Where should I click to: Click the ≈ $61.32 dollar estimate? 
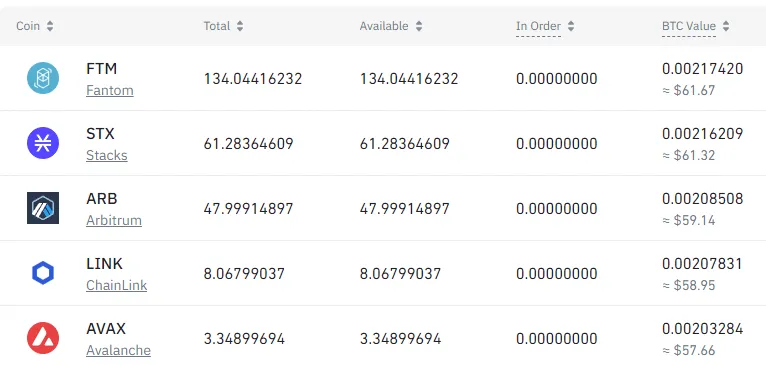[688, 155]
